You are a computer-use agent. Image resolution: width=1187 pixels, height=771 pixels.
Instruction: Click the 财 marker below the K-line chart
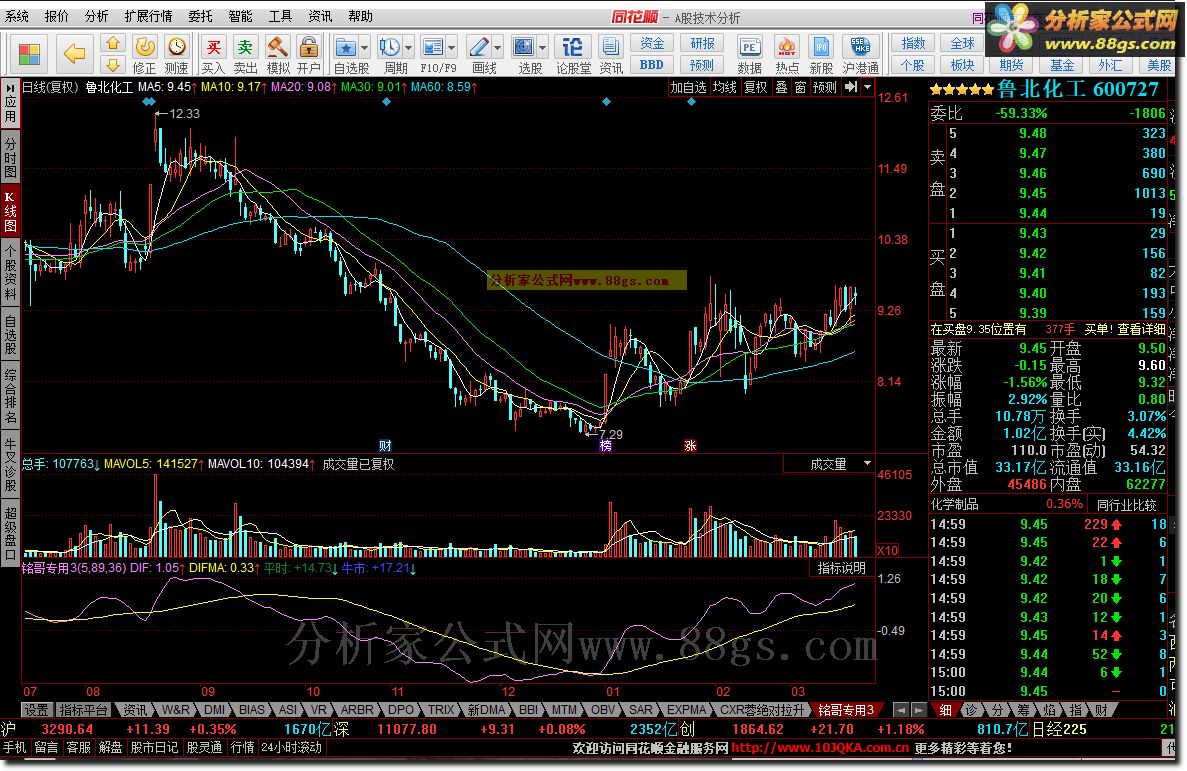(385, 445)
